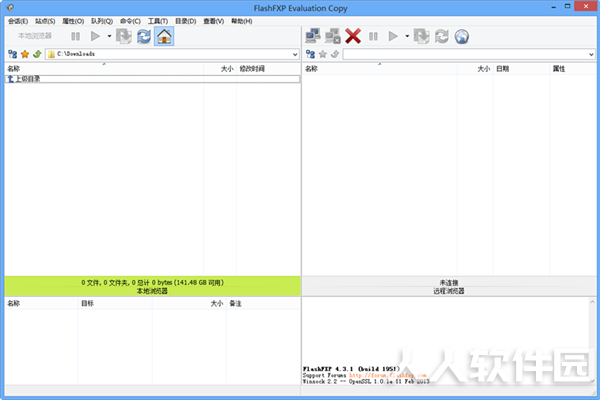Screen dimensions: 600x400
Task: Click the globe switch-to-remote-browser icon
Action: [462, 36]
